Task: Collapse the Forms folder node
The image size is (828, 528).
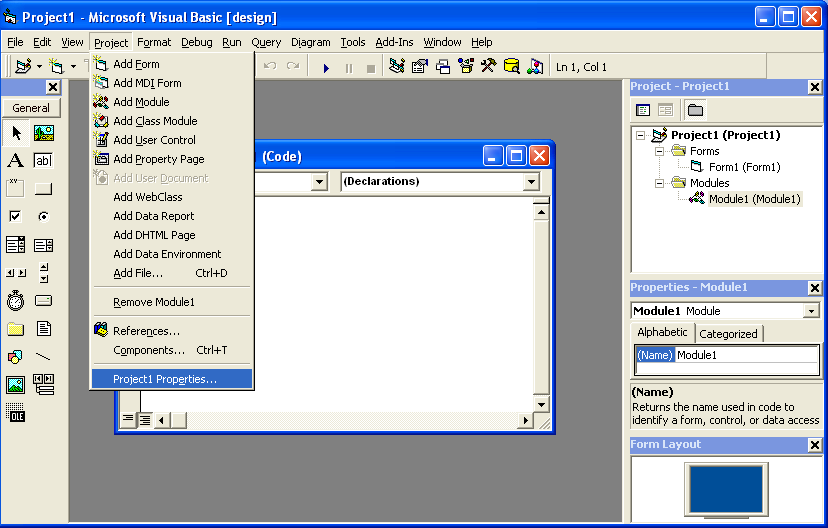Action: [x=659, y=152]
